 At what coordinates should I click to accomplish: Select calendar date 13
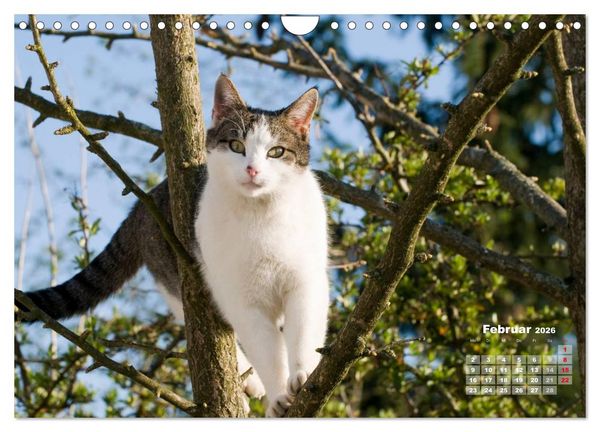click(x=534, y=370)
